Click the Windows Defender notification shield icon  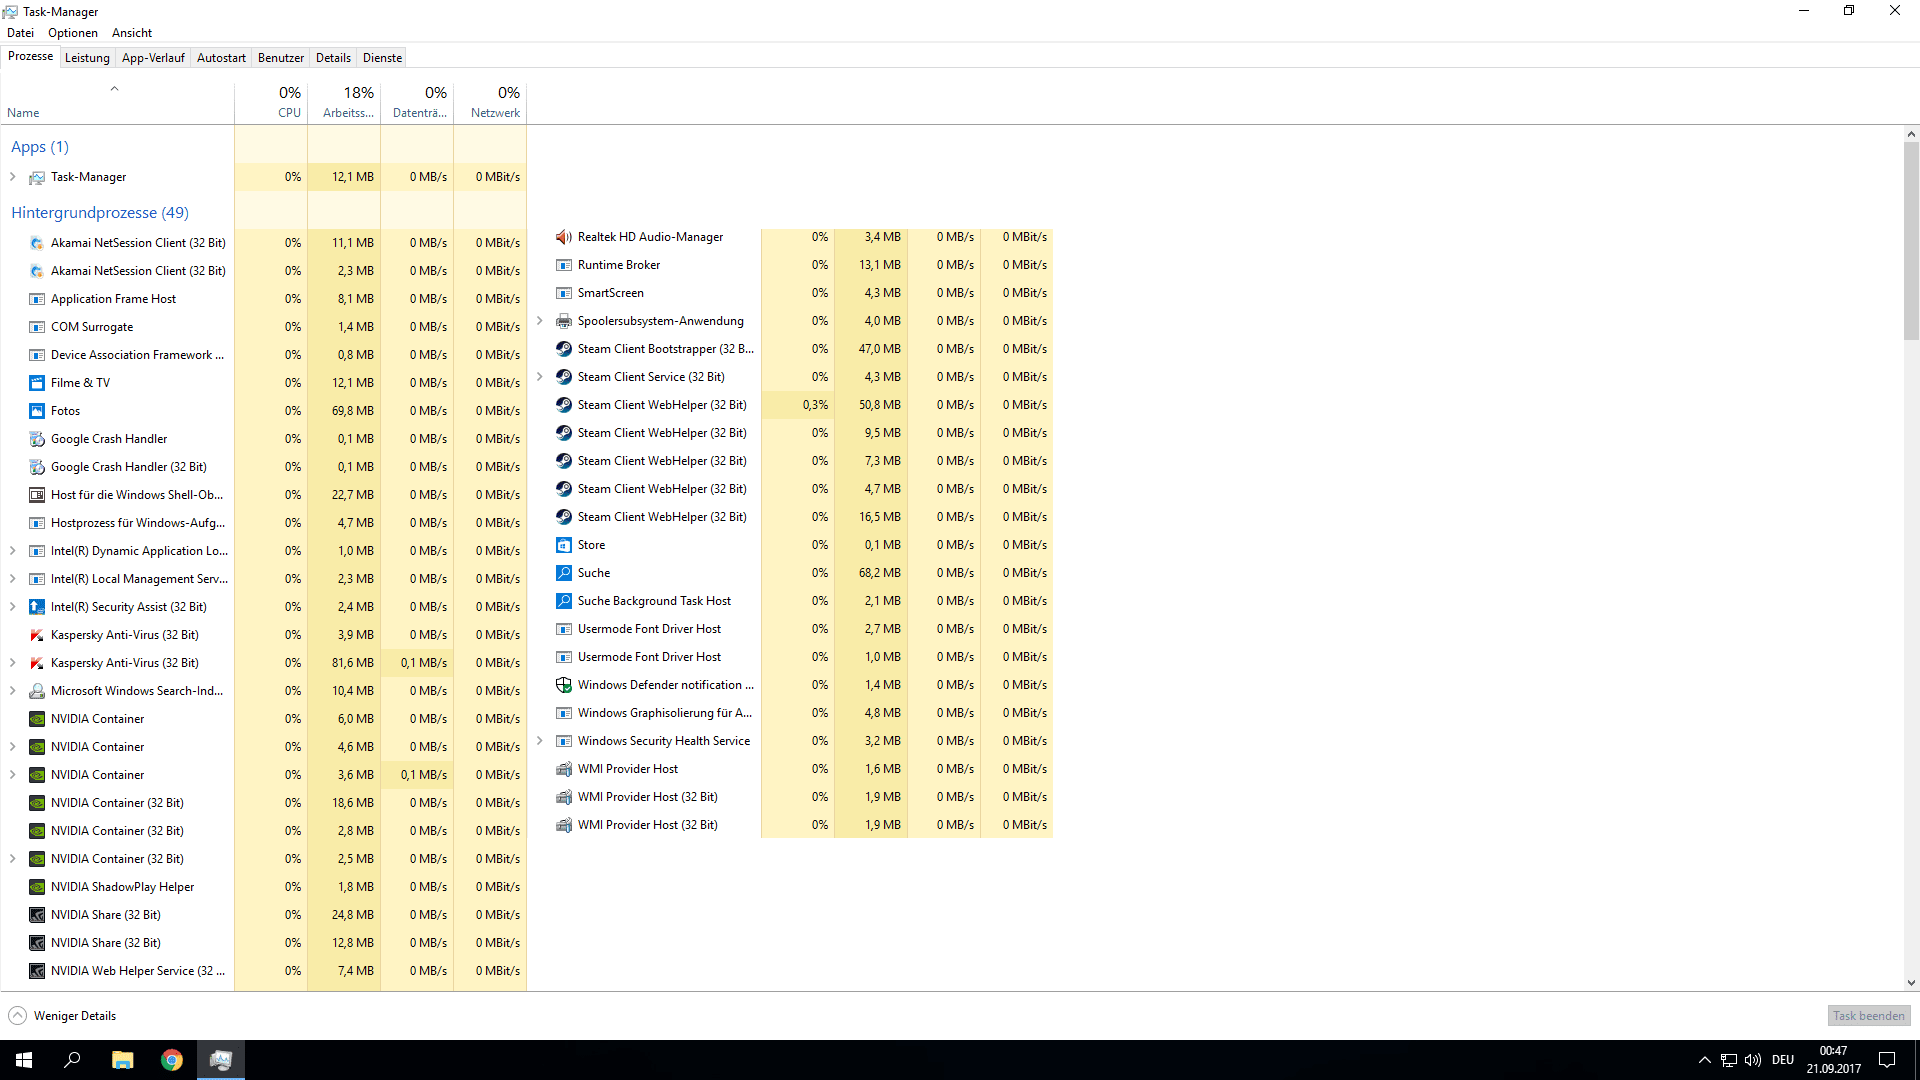(564, 685)
